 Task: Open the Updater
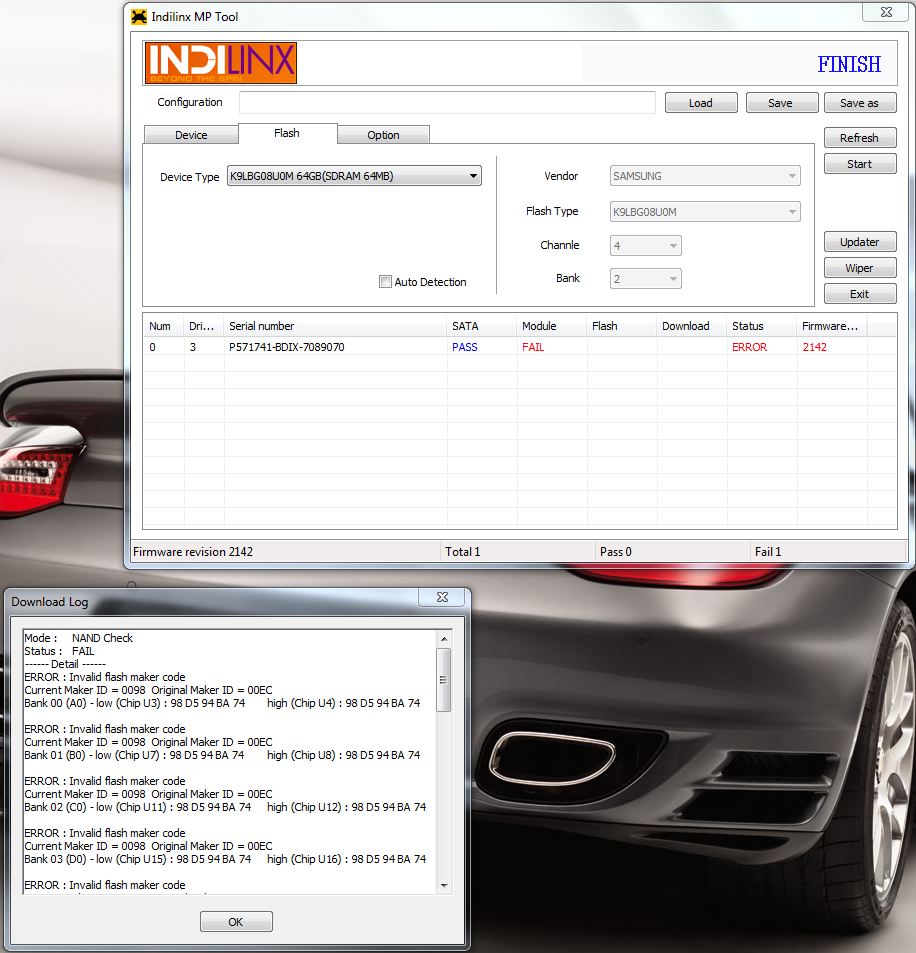point(859,242)
